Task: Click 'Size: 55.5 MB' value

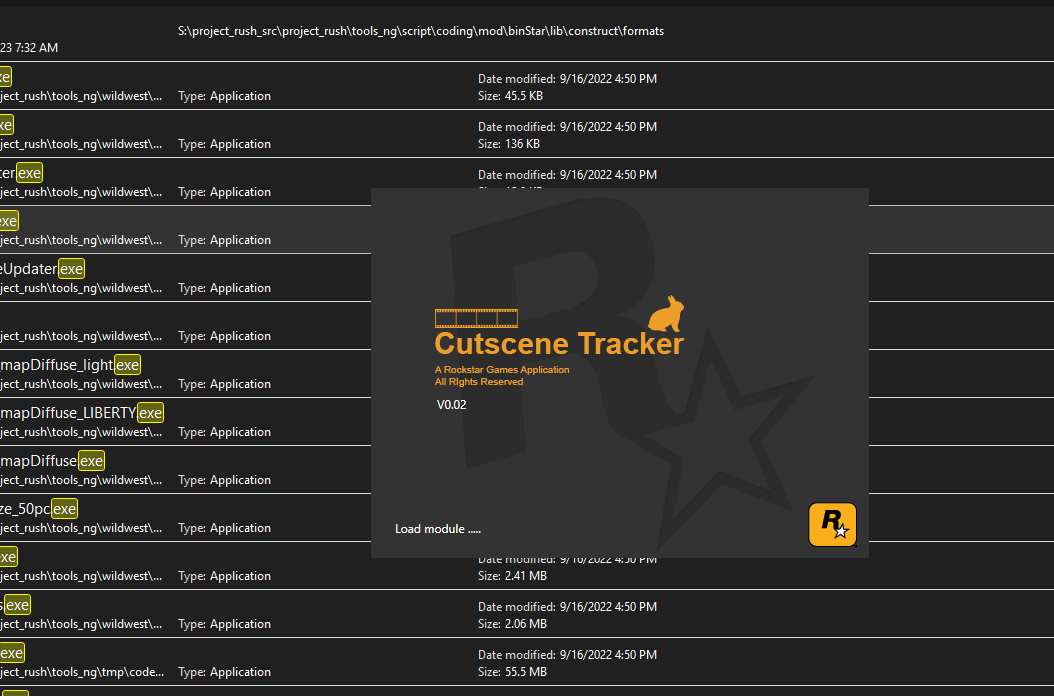Action: (x=512, y=672)
